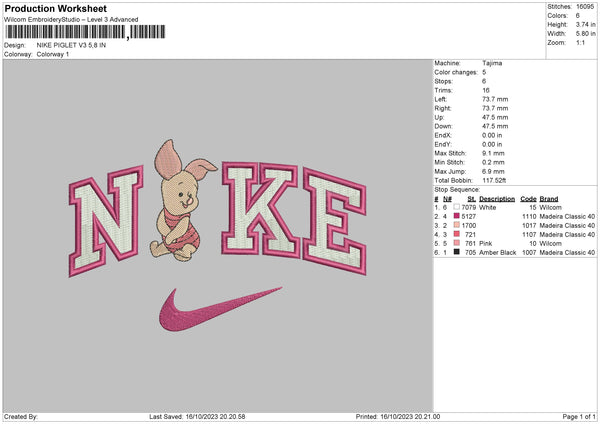This screenshot has width=600, height=424.
Task: Click the pink swoosh in the design
Action: point(220,309)
